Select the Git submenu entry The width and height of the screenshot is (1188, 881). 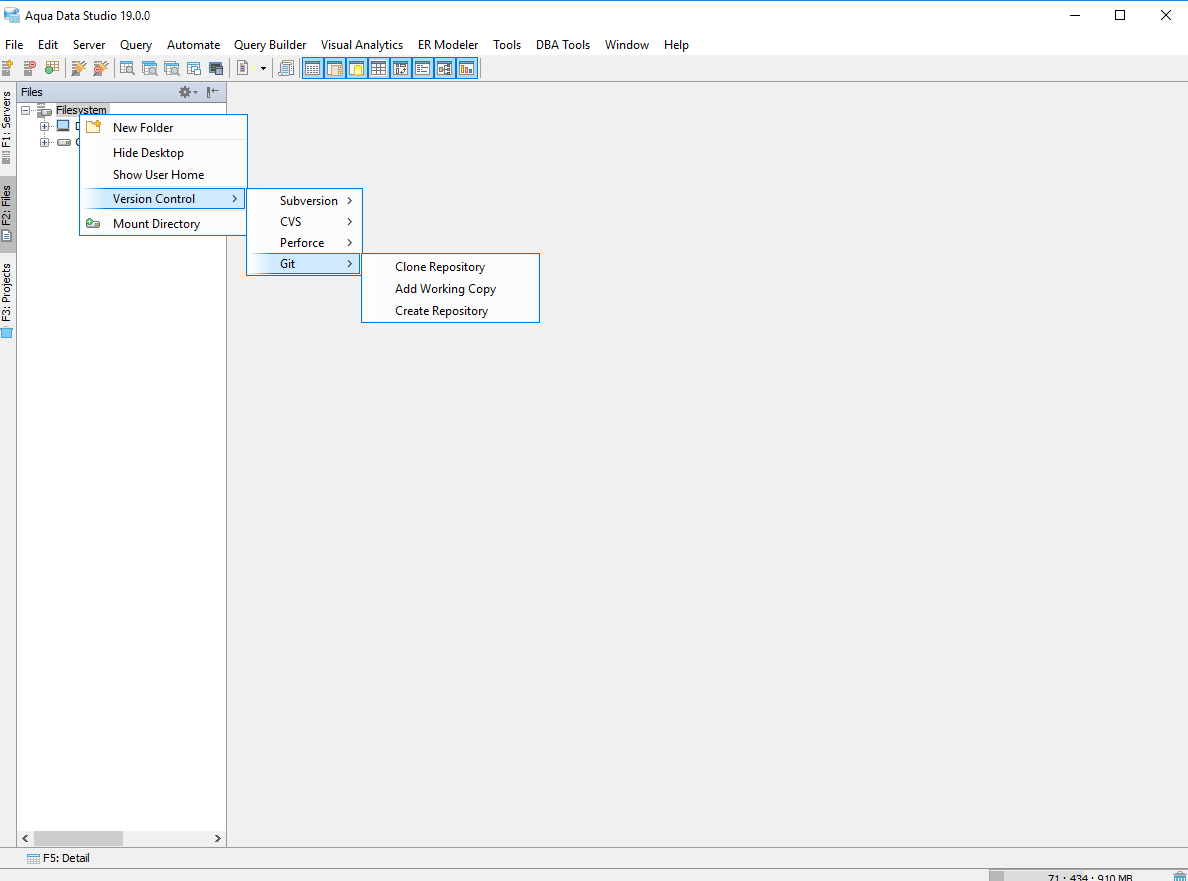coord(304,264)
